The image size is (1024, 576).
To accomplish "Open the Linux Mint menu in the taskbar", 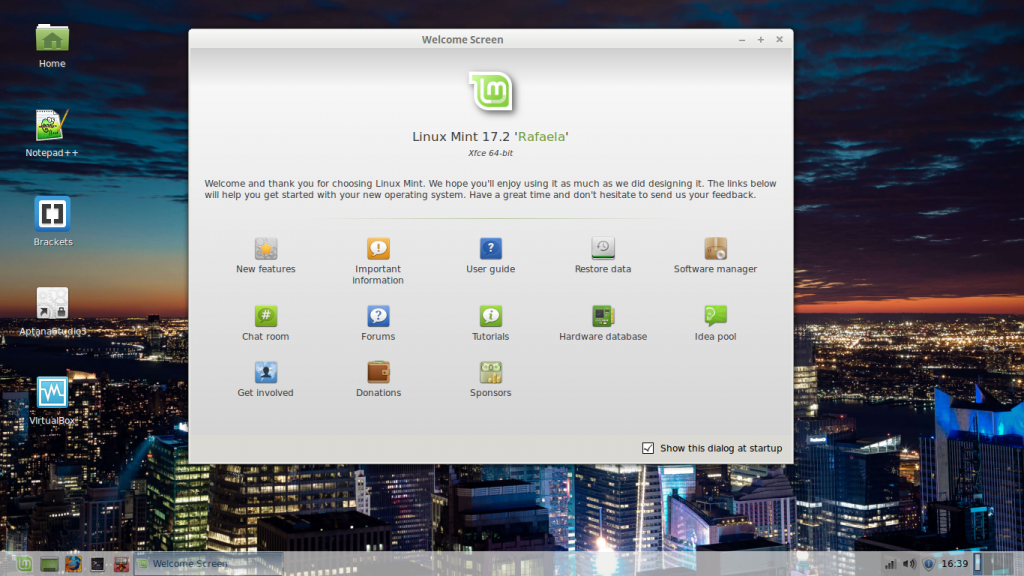I will tap(22, 564).
